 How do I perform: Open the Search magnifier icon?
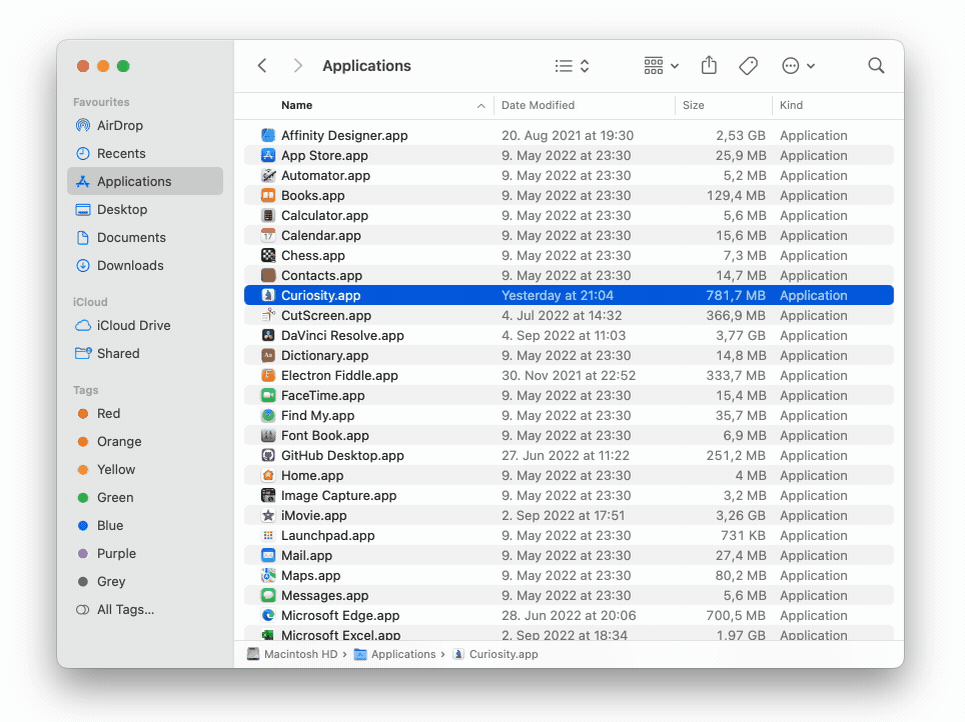[876, 66]
